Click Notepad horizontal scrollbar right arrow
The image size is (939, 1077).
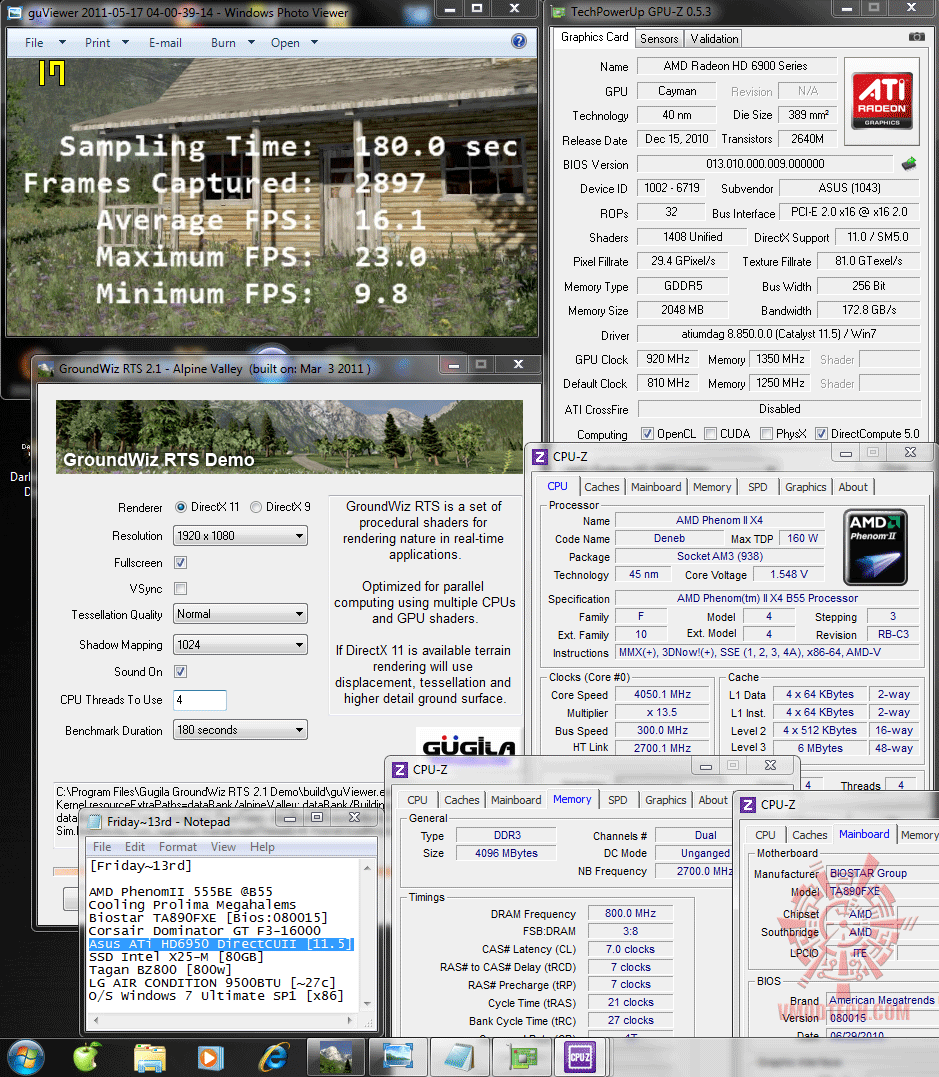point(350,1020)
